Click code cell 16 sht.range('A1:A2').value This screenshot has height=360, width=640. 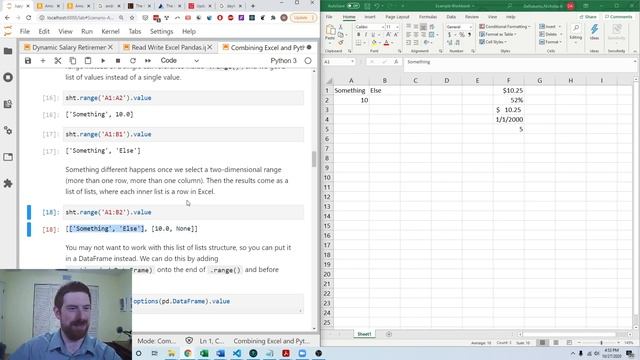[183, 98]
